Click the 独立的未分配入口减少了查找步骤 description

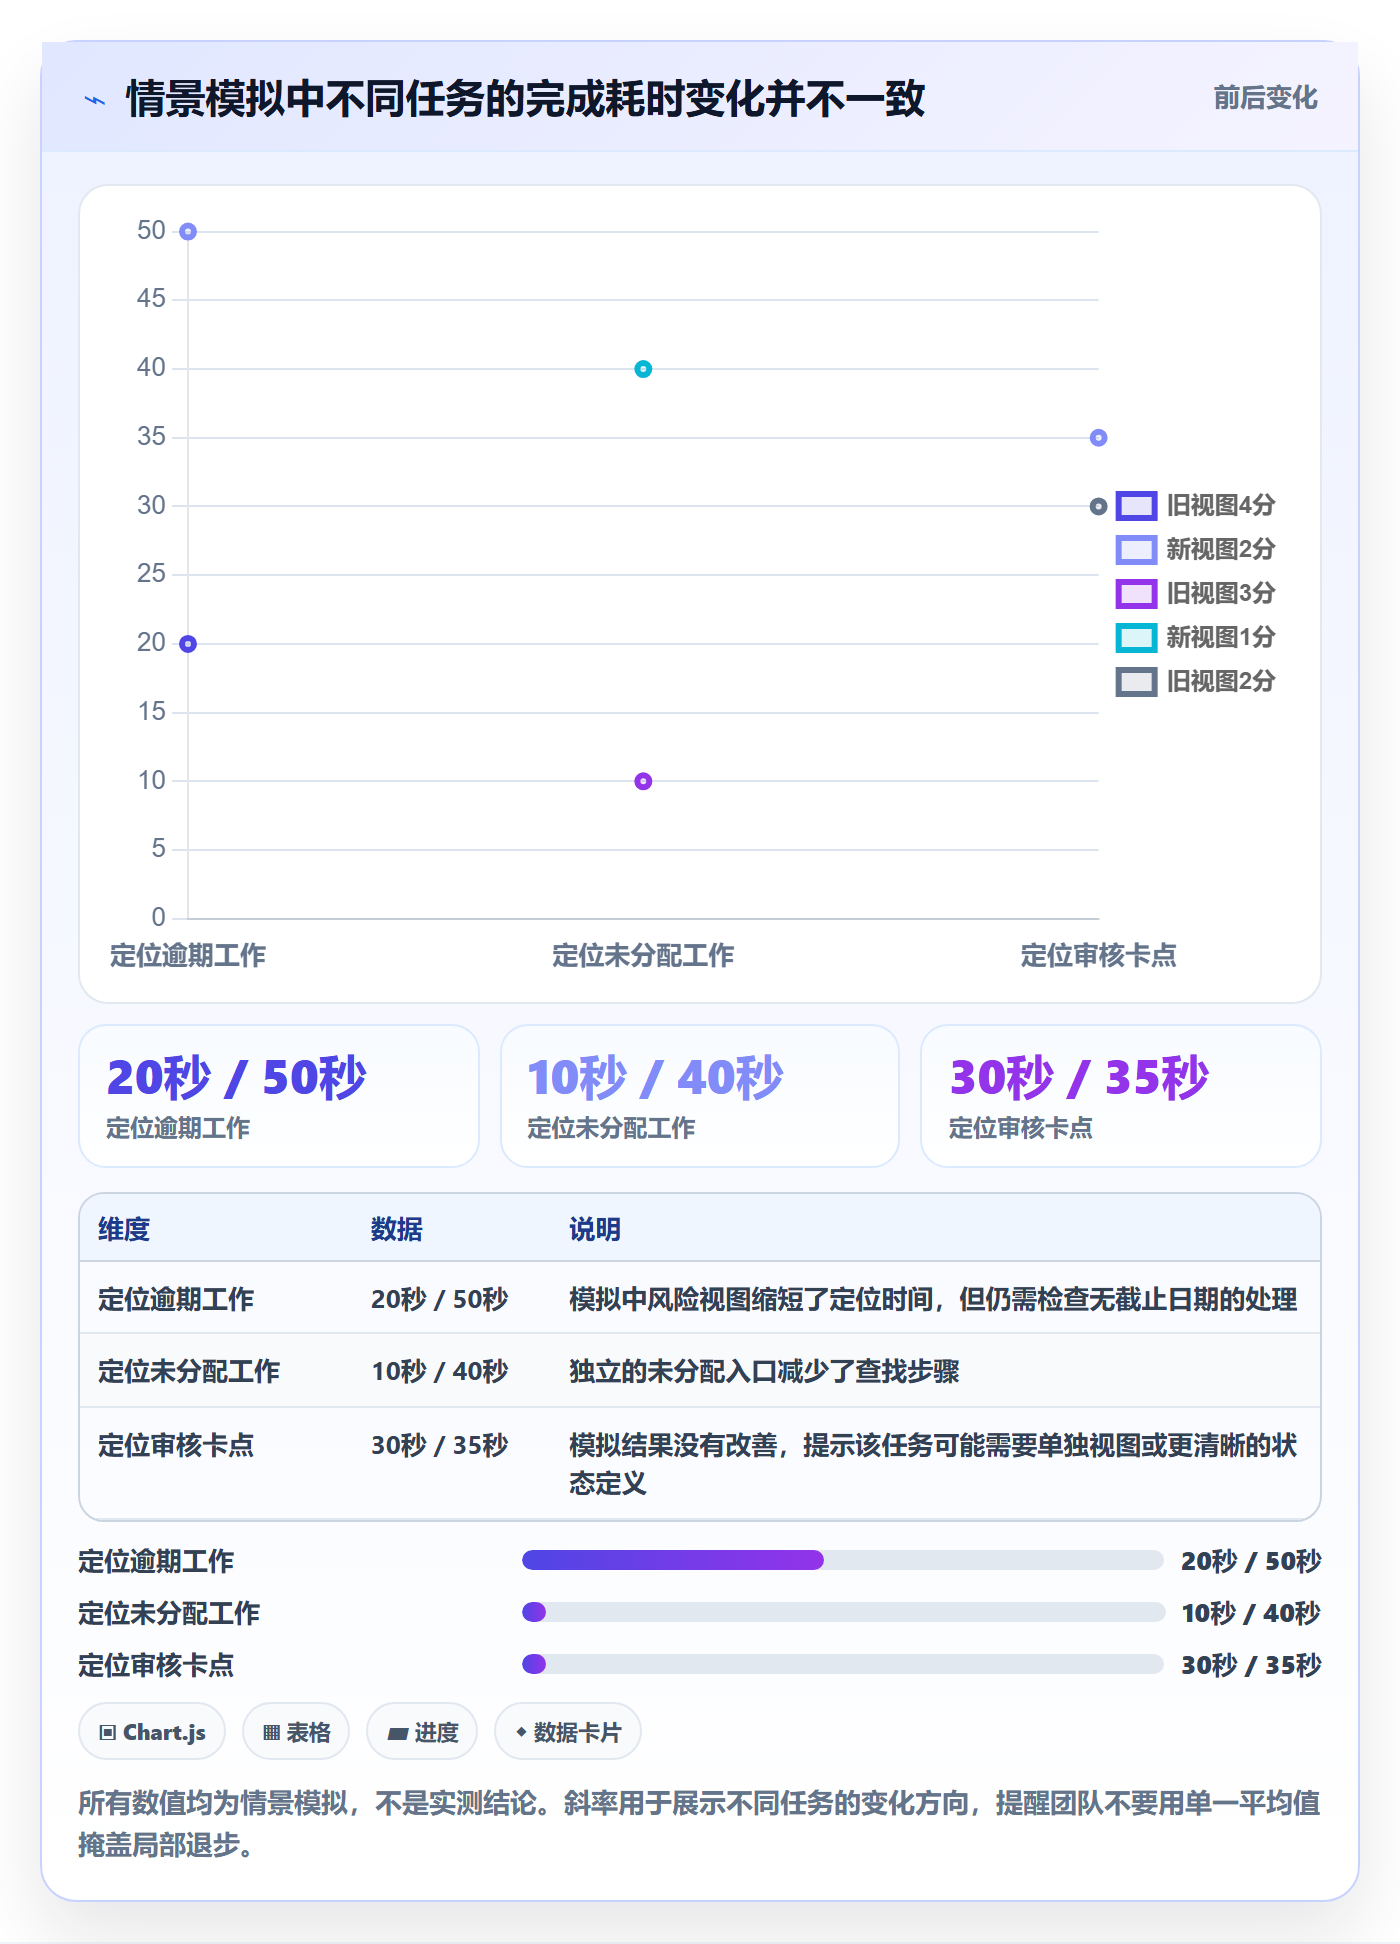(x=764, y=1371)
